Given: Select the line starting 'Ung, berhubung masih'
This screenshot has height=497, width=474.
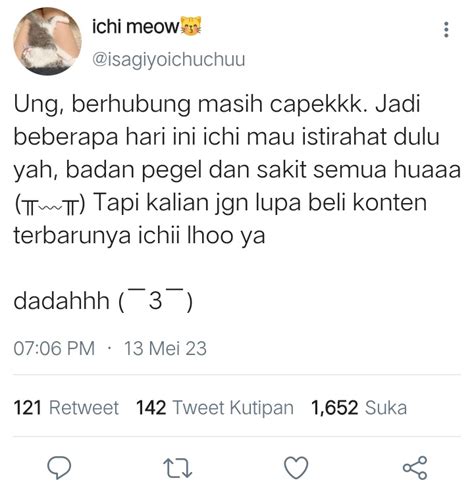Looking at the screenshot, I should (x=217, y=104).
